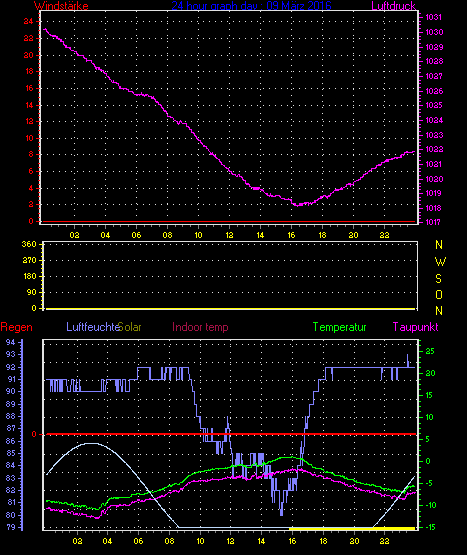Click the 360 tick on direction axis
467x555 pixels.
coord(29,244)
